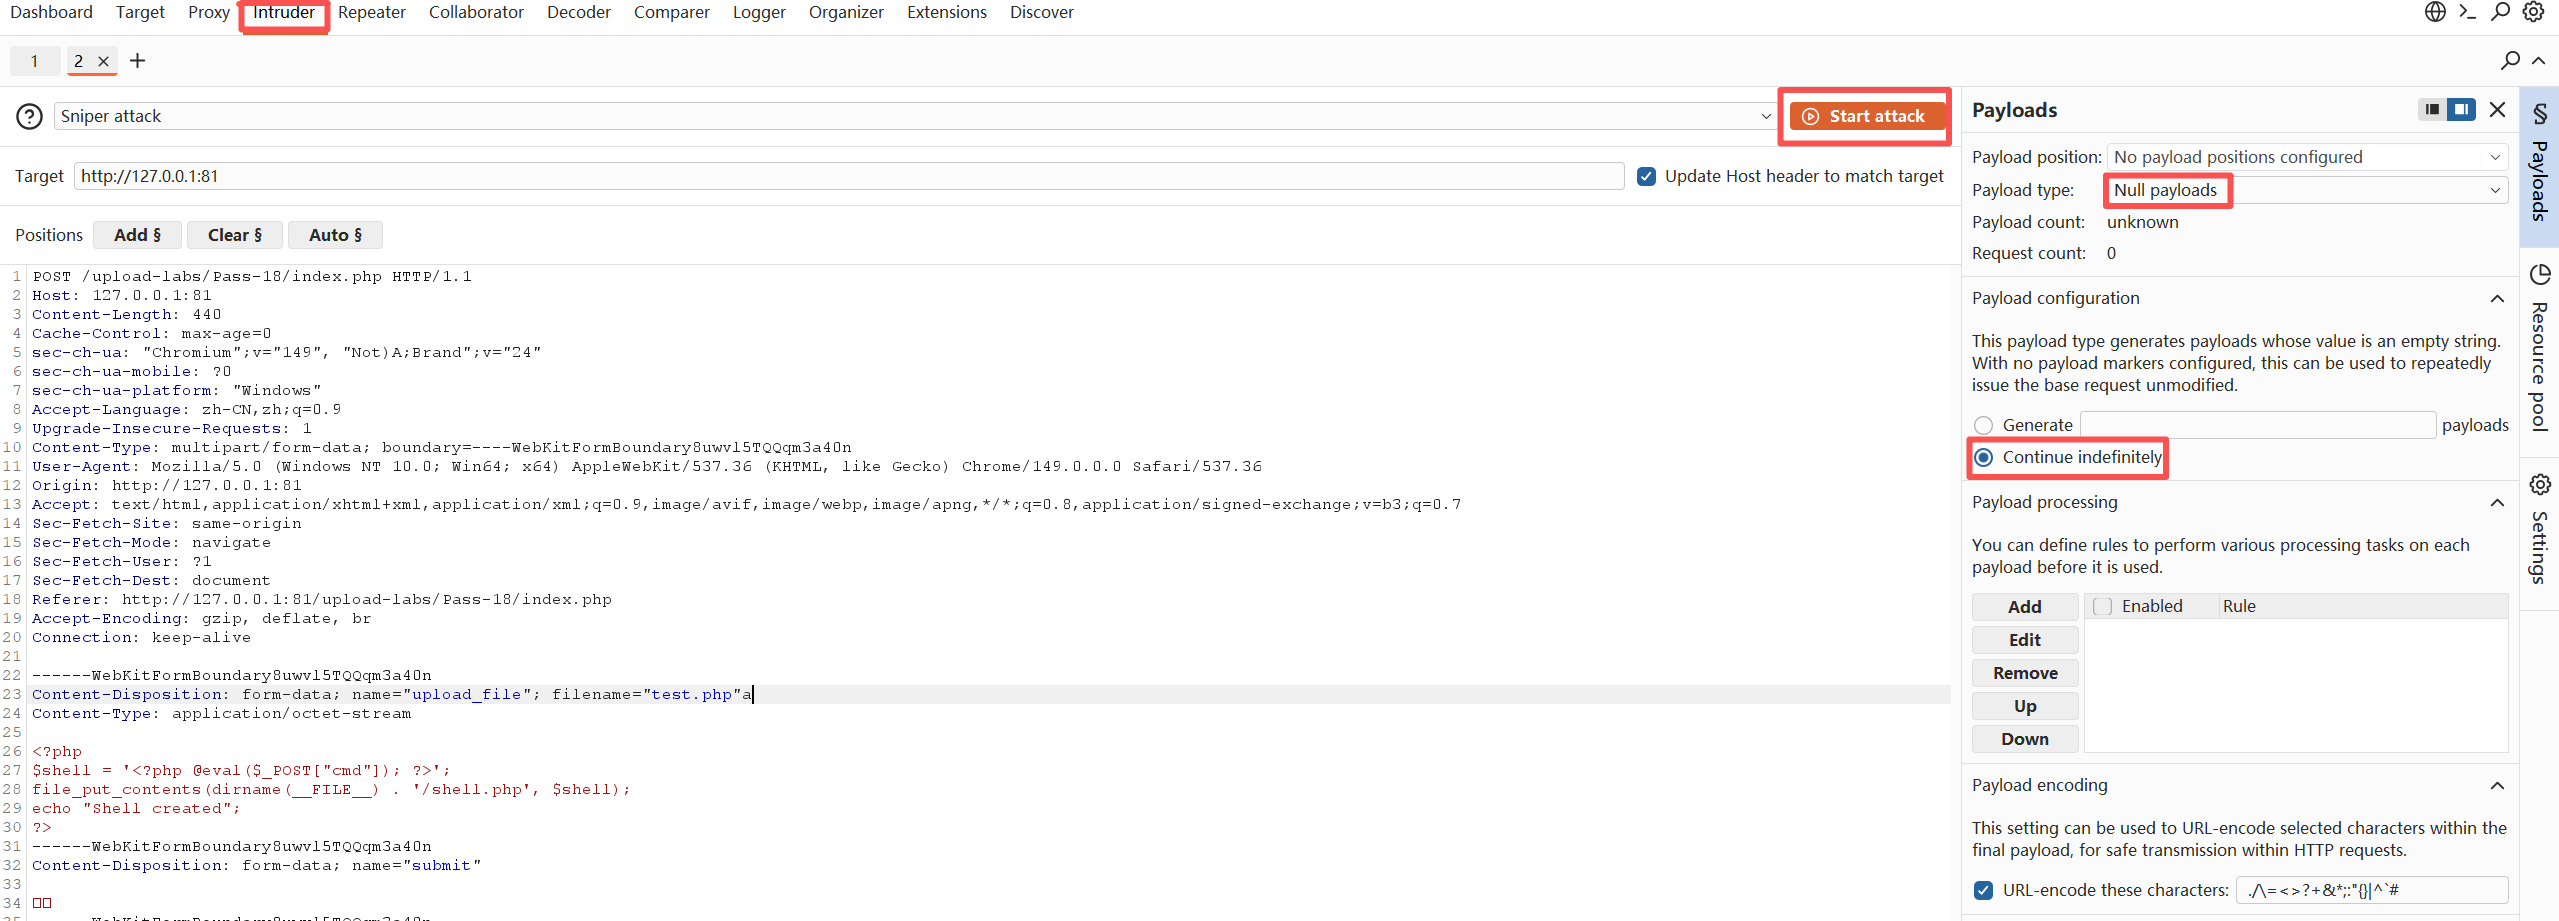Select the Generate payloads radio button
The image size is (2559, 921).
point(1984,425)
